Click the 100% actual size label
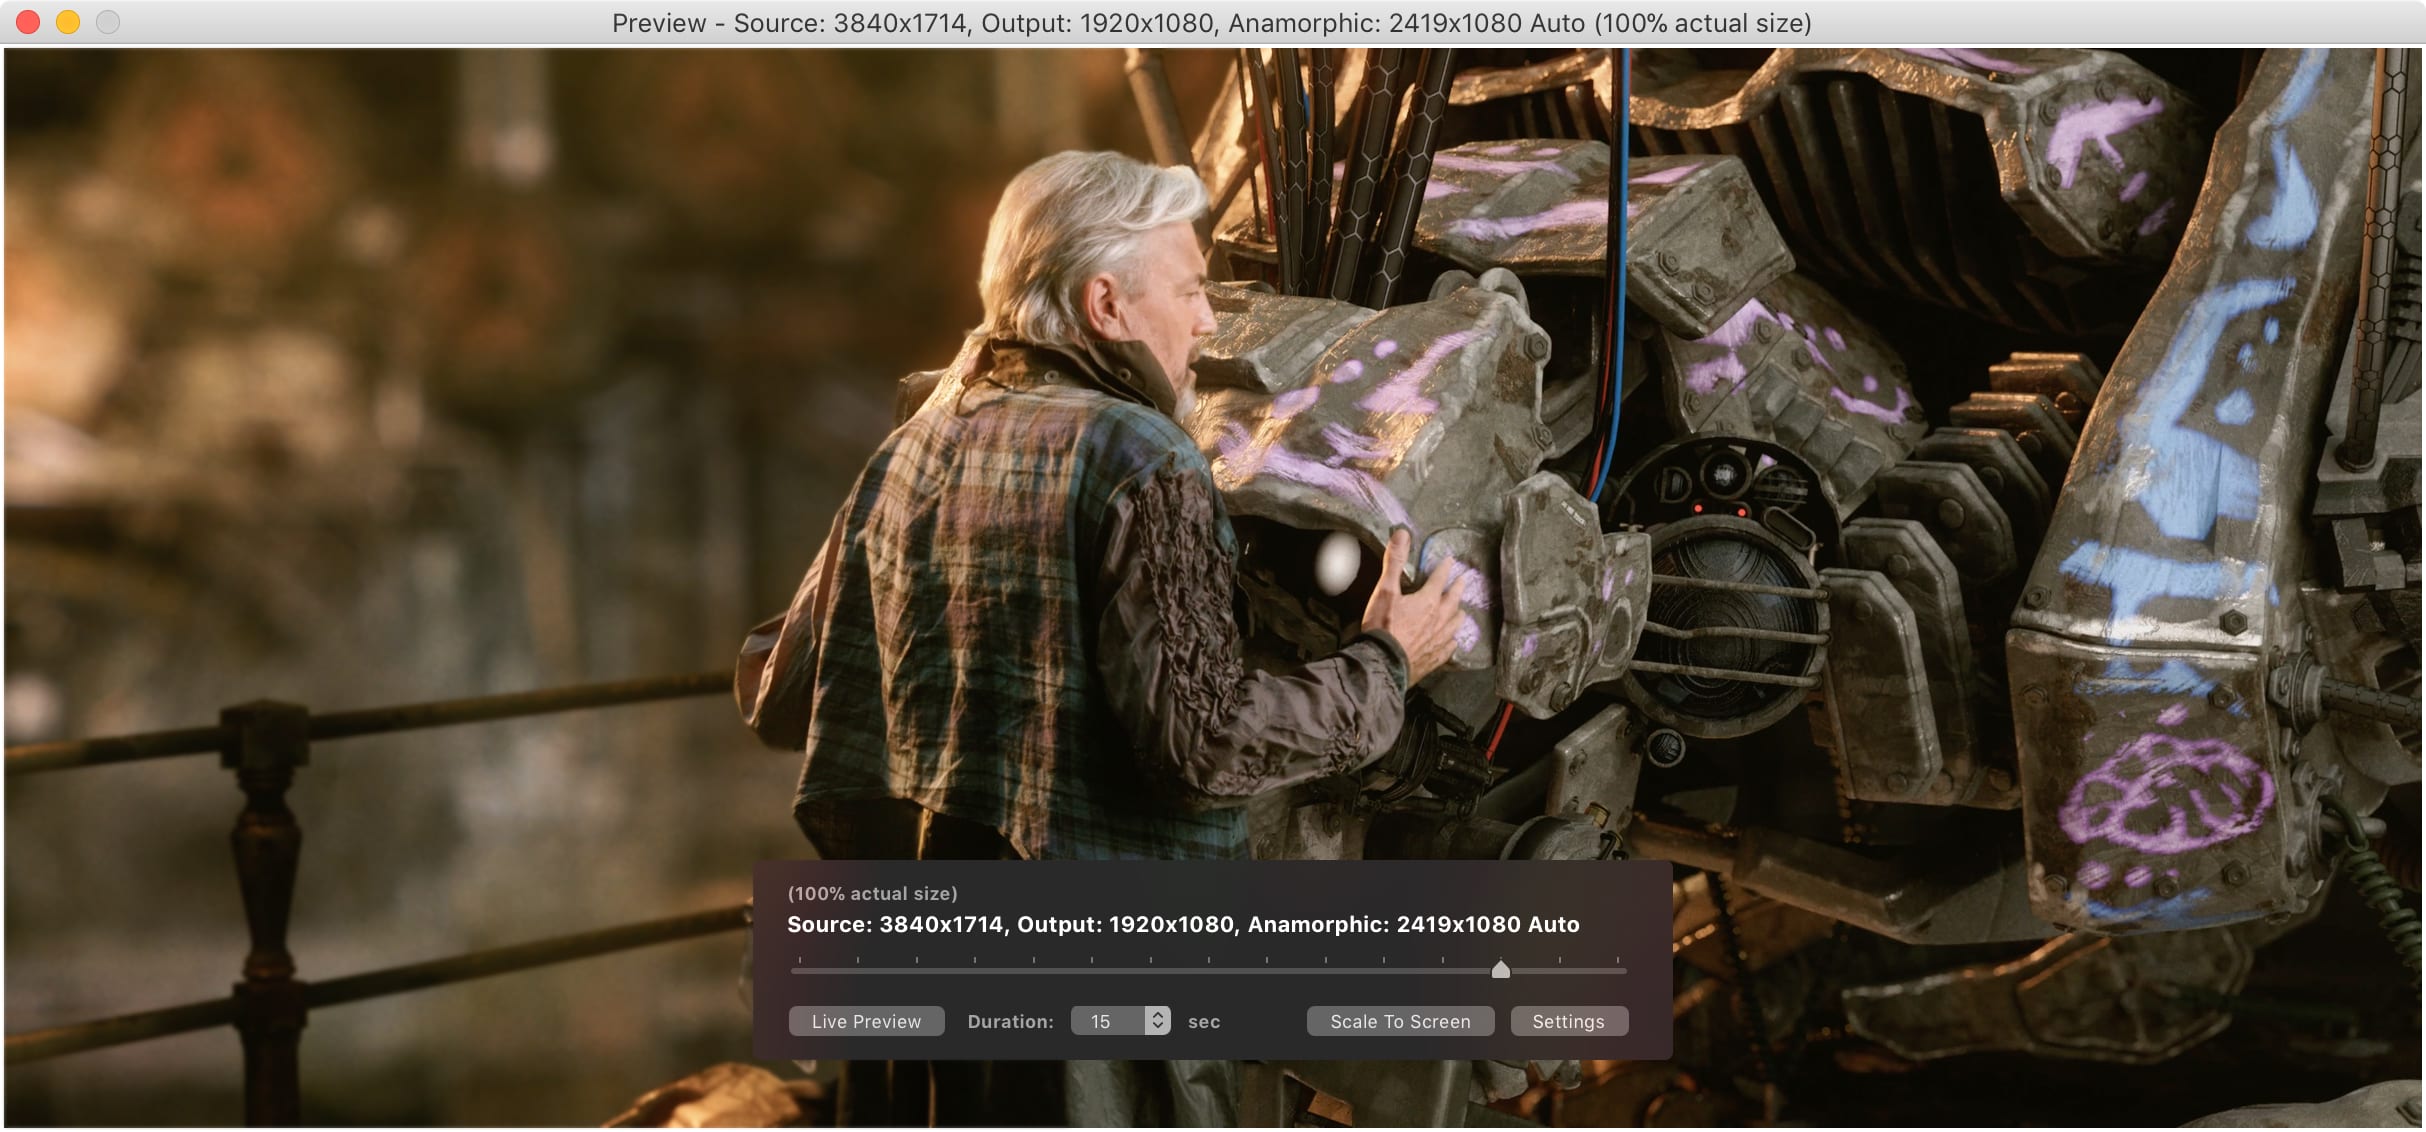The image size is (2426, 1132). pyautogui.click(x=873, y=892)
